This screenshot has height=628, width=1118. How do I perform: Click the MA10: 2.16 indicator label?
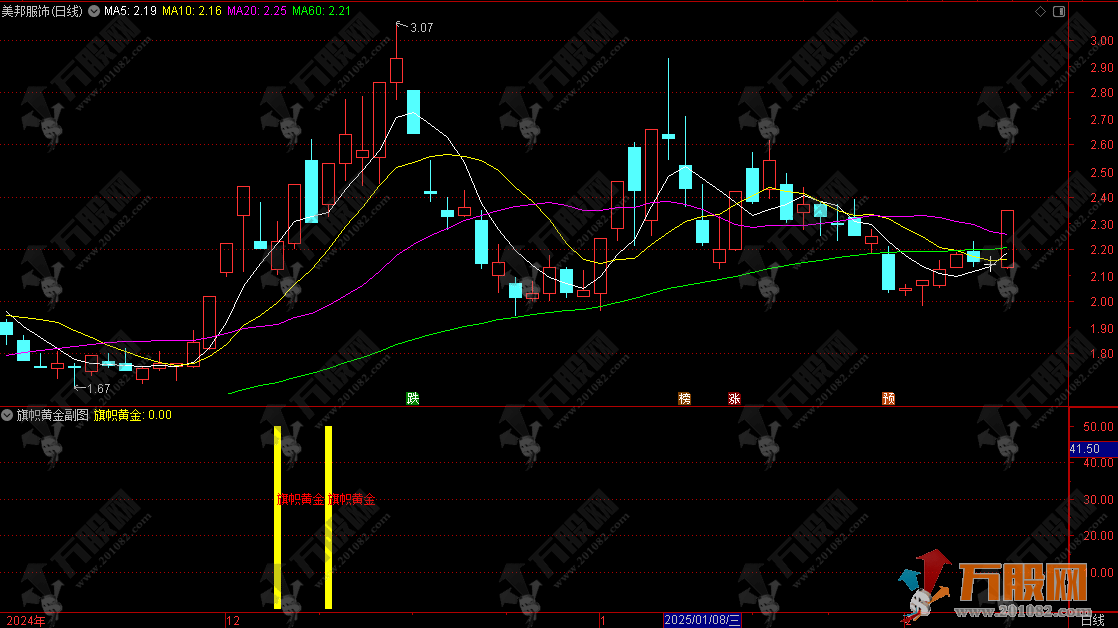click(192, 11)
